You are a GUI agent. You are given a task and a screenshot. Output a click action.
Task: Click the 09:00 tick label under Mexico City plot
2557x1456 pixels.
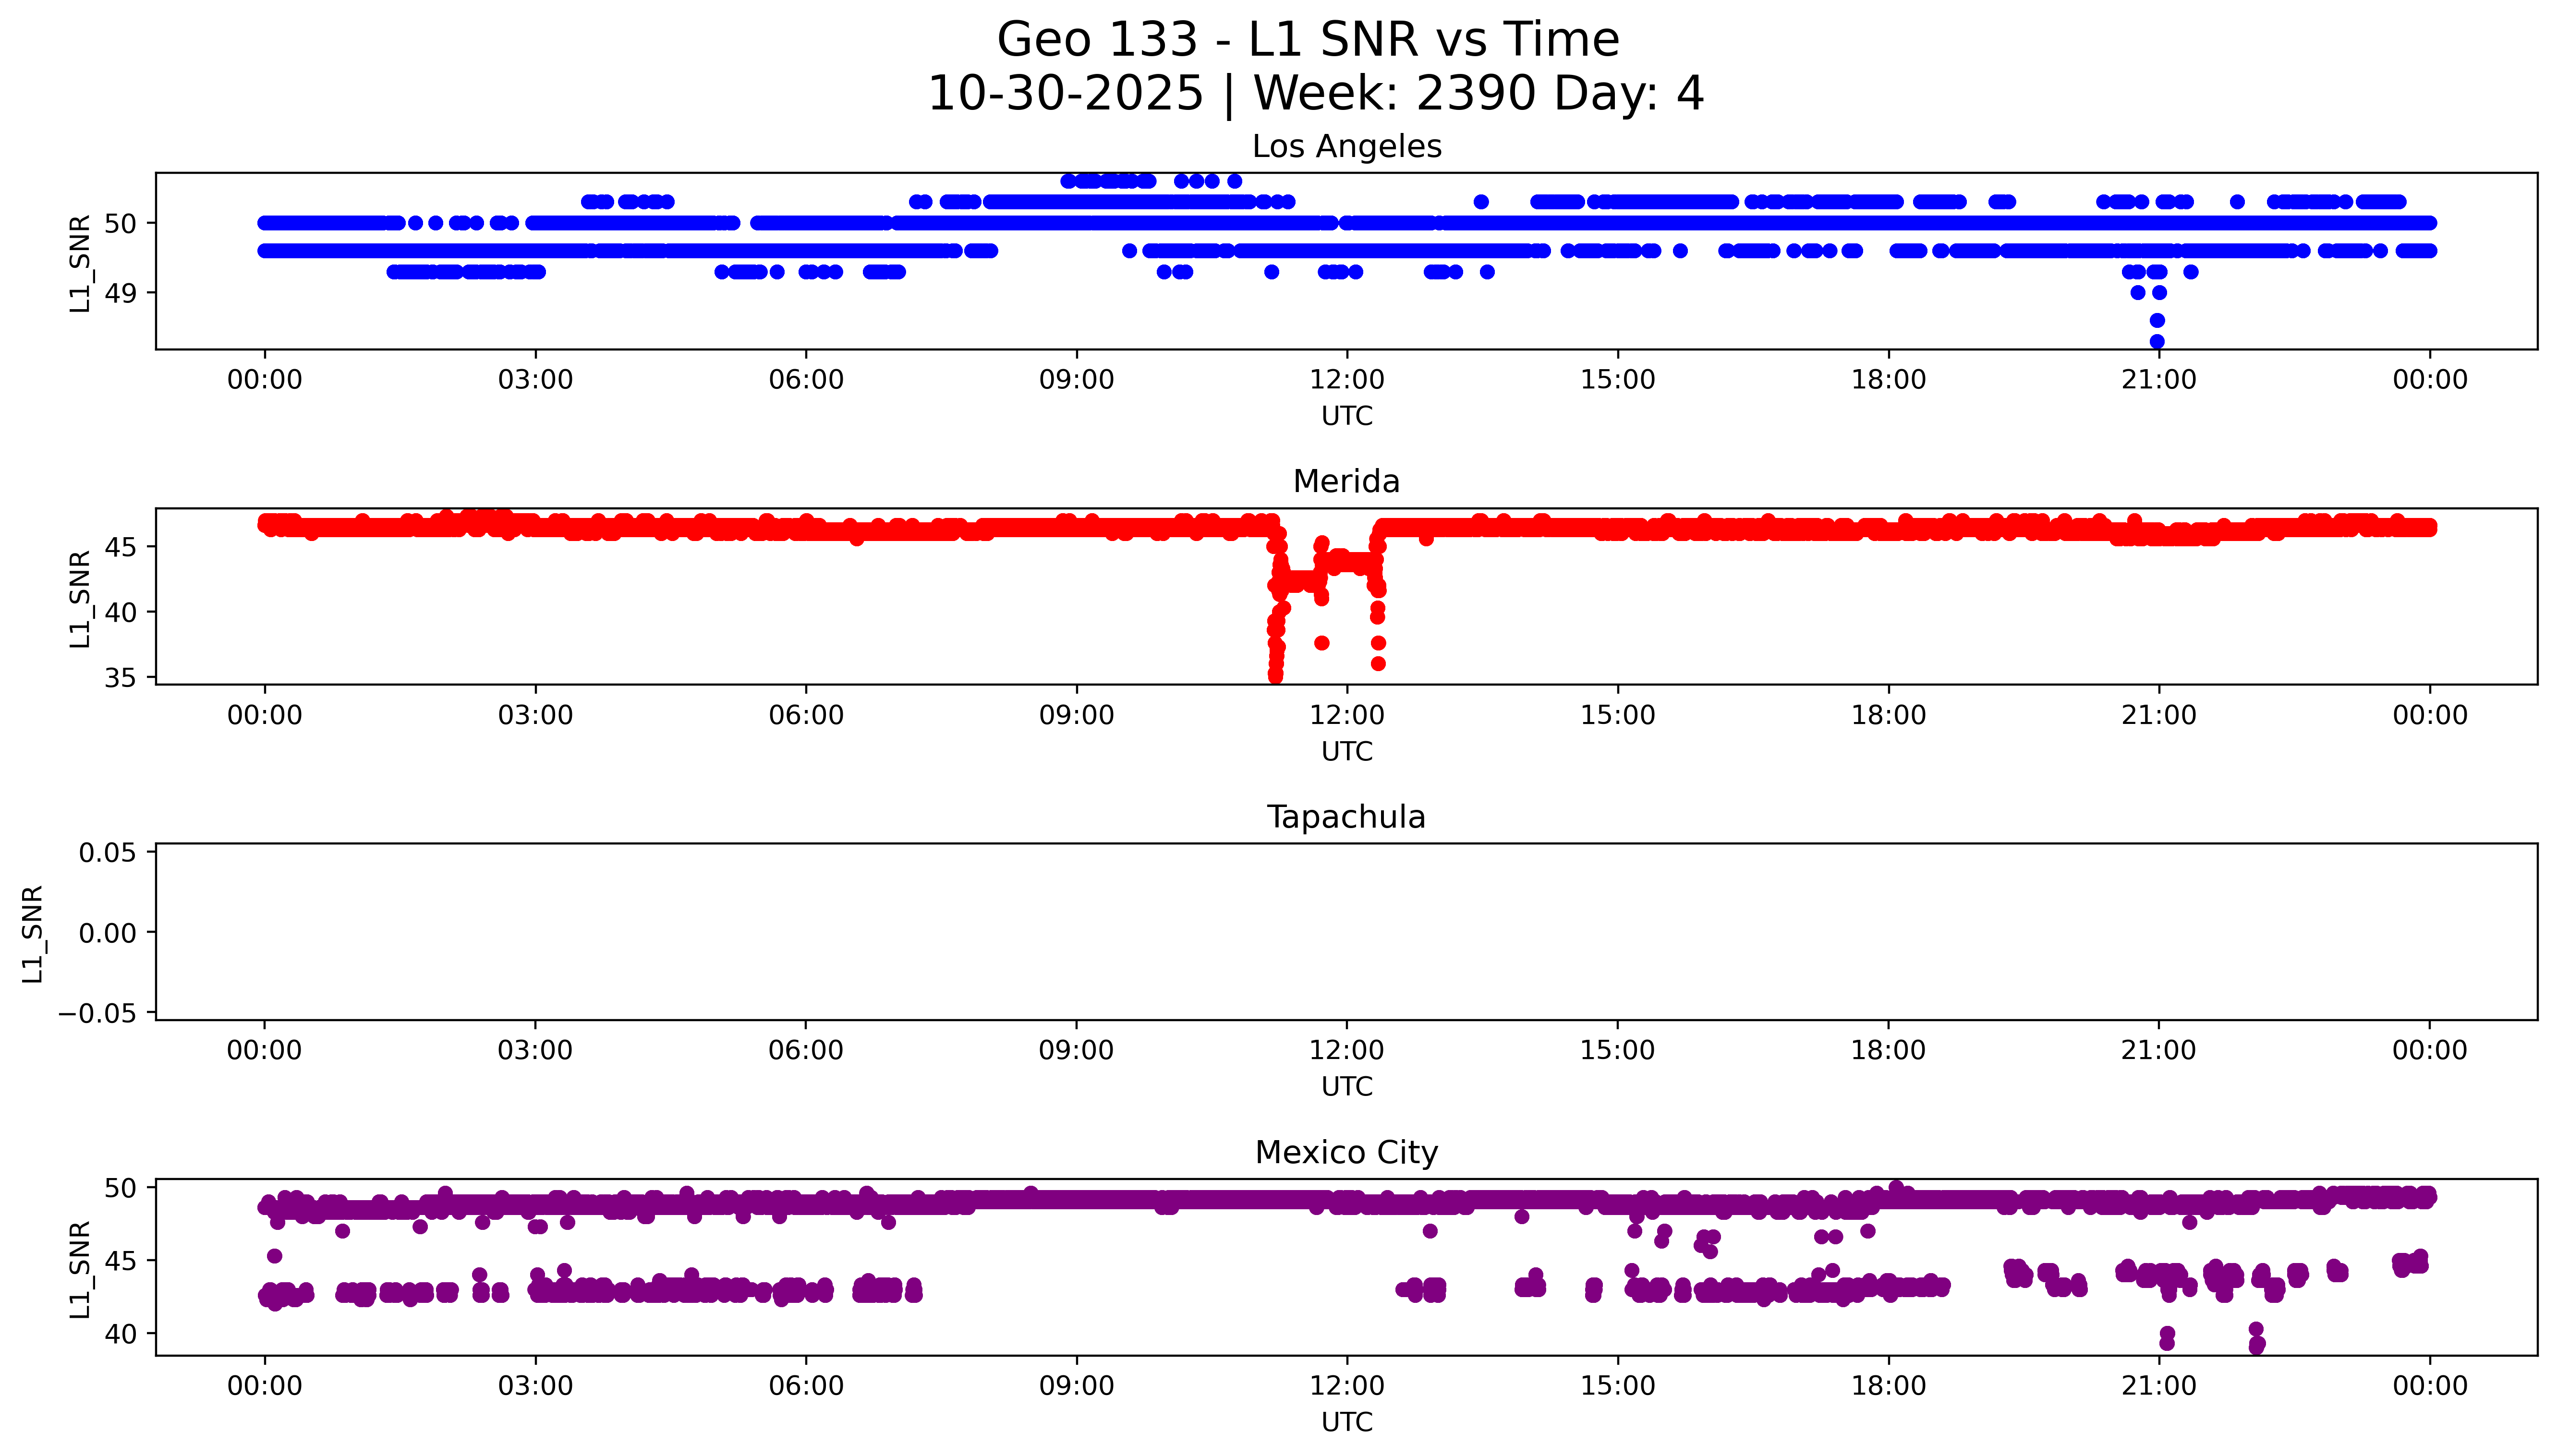pos(1076,1386)
